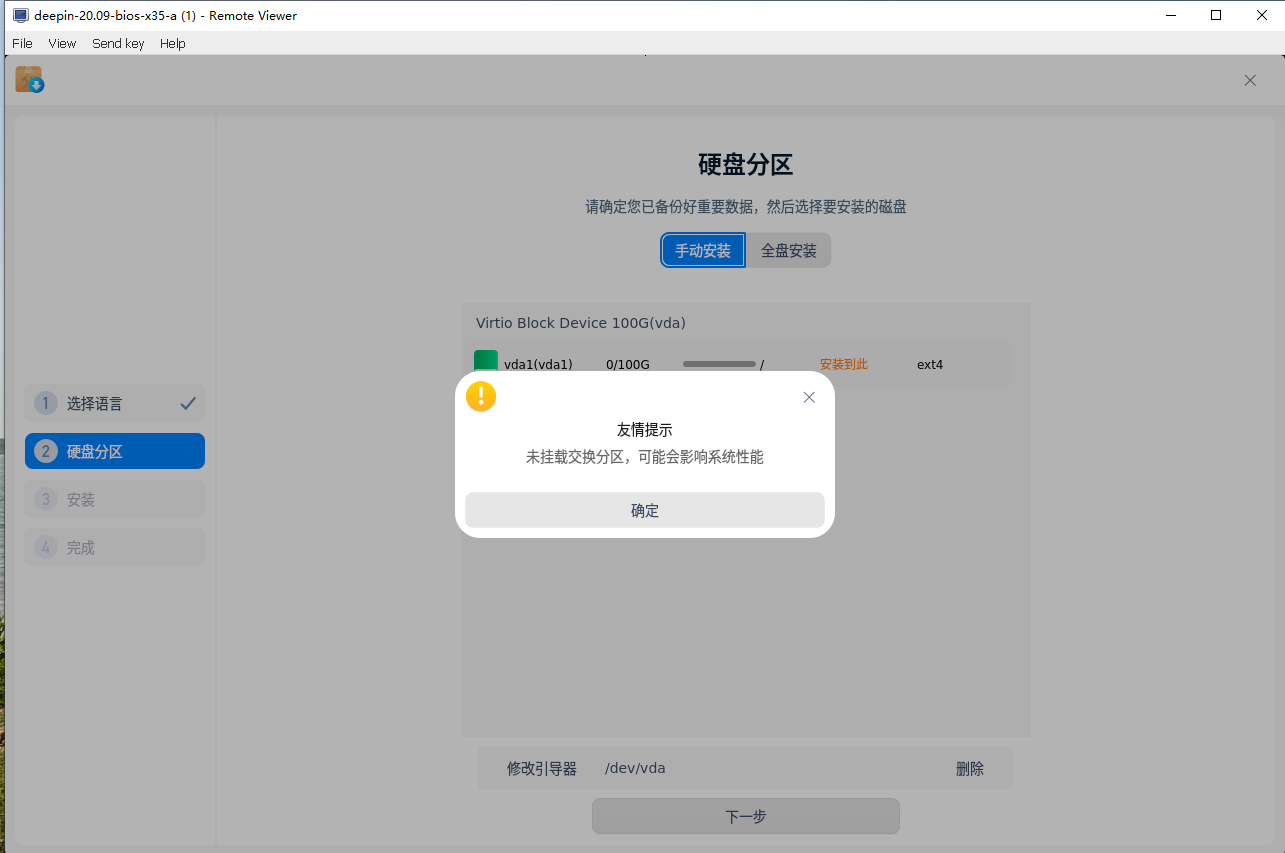Click the 确定 button in the dialog
The image size is (1285, 853).
tap(645, 510)
